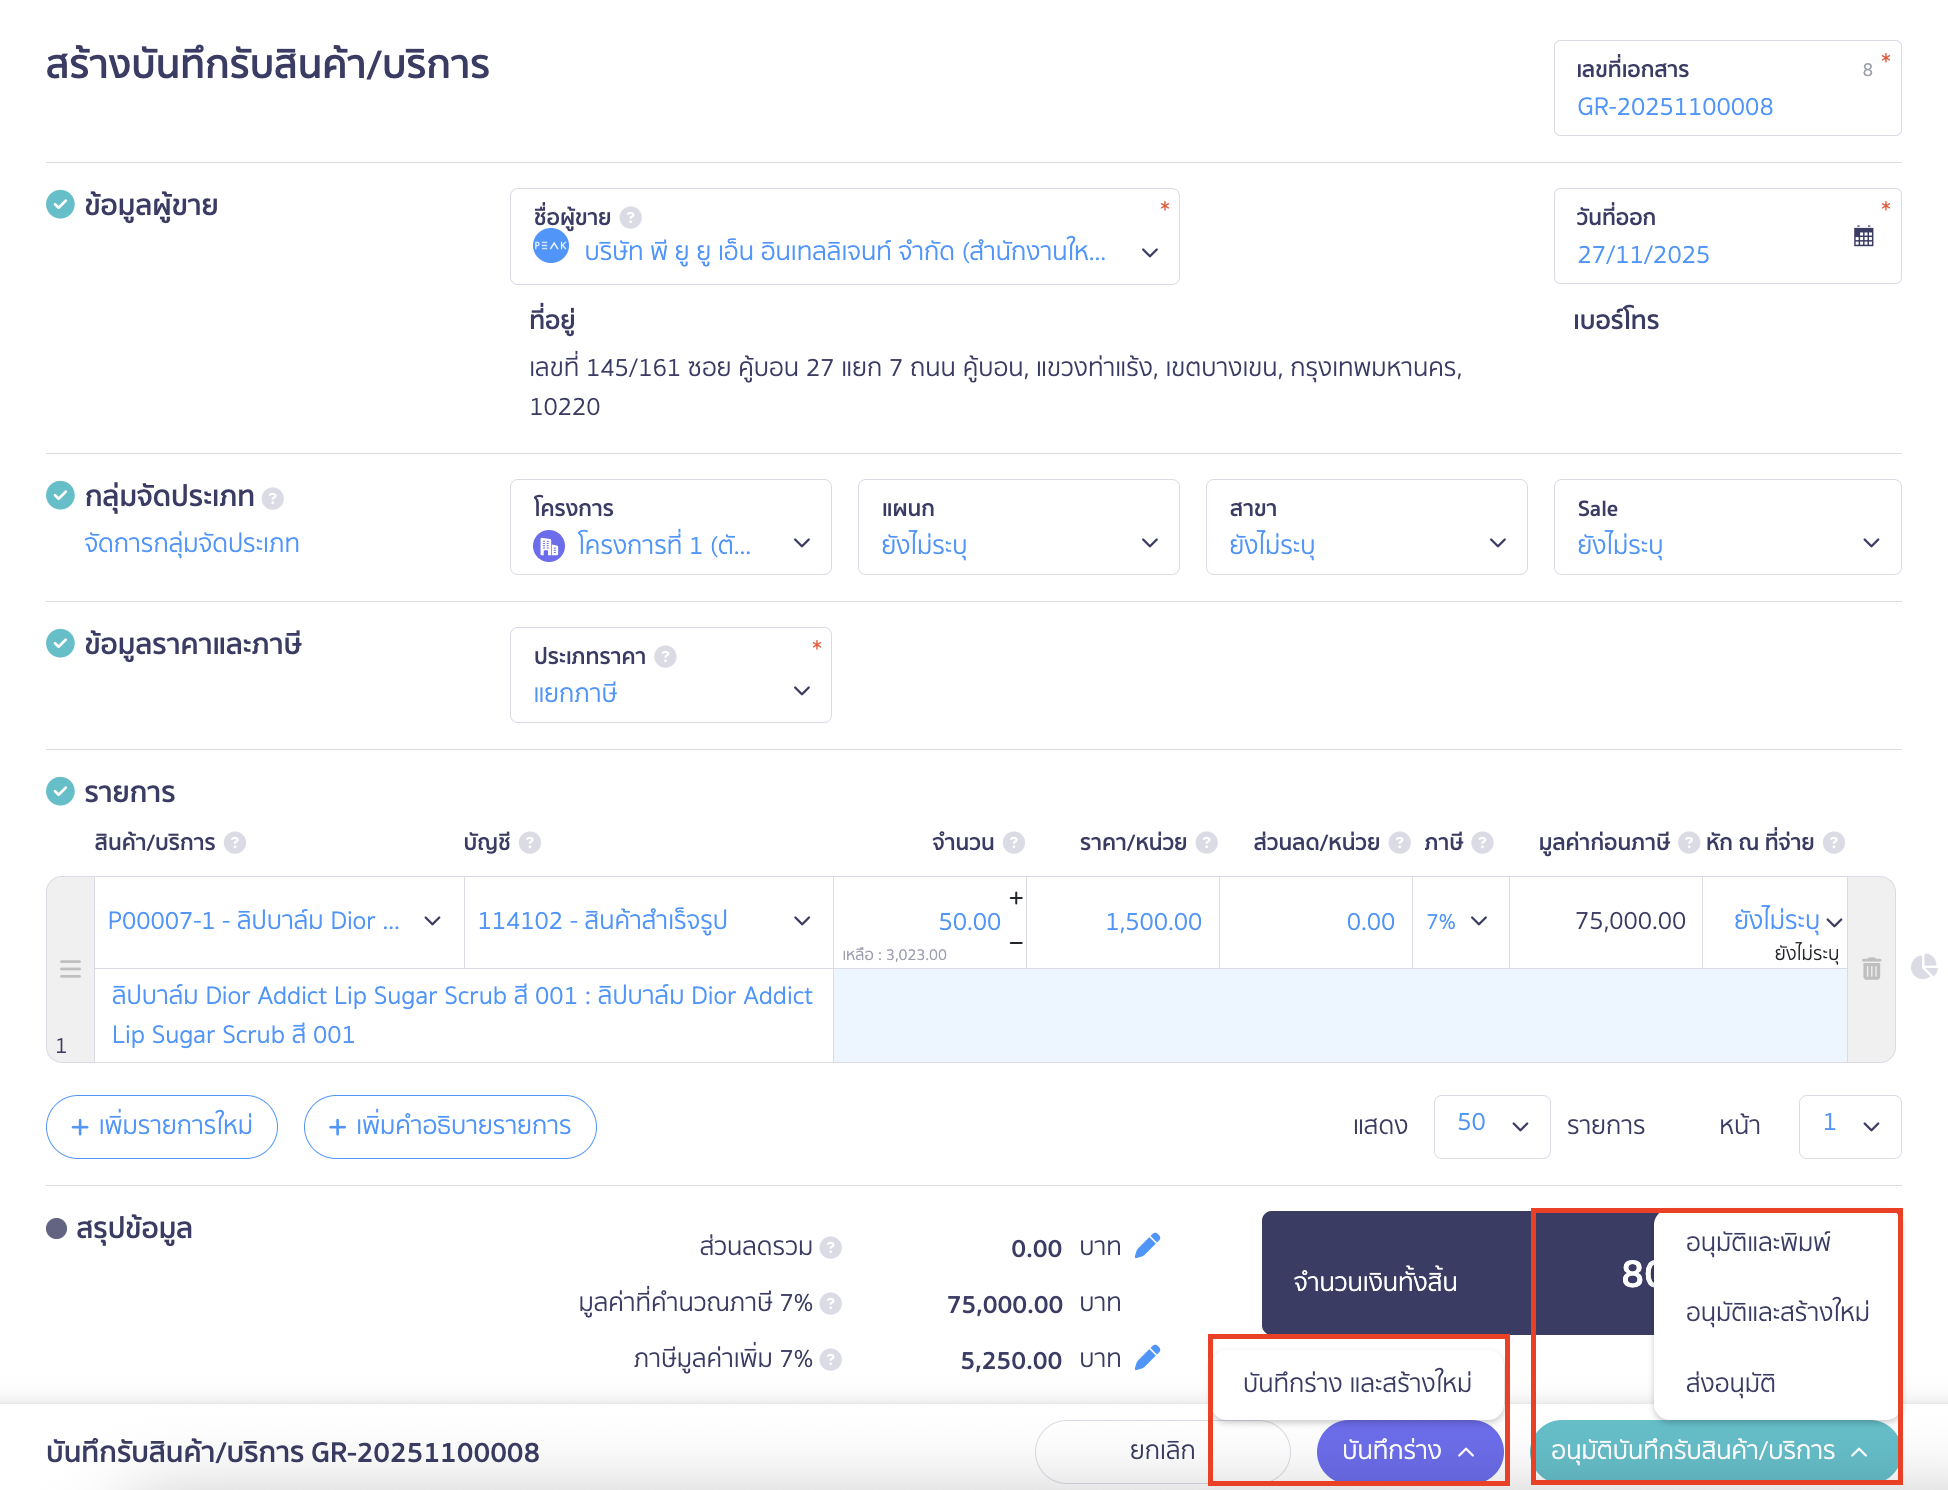This screenshot has width=1948, height=1490.
Task: Click the trash icon to delete item row
Action: click(x=1871, y=968)
